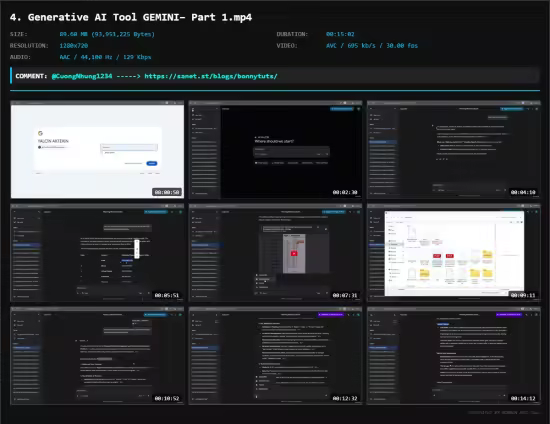Open the thumbnail stamped 00:09:11
550x424 pixels.
[454, 253]
